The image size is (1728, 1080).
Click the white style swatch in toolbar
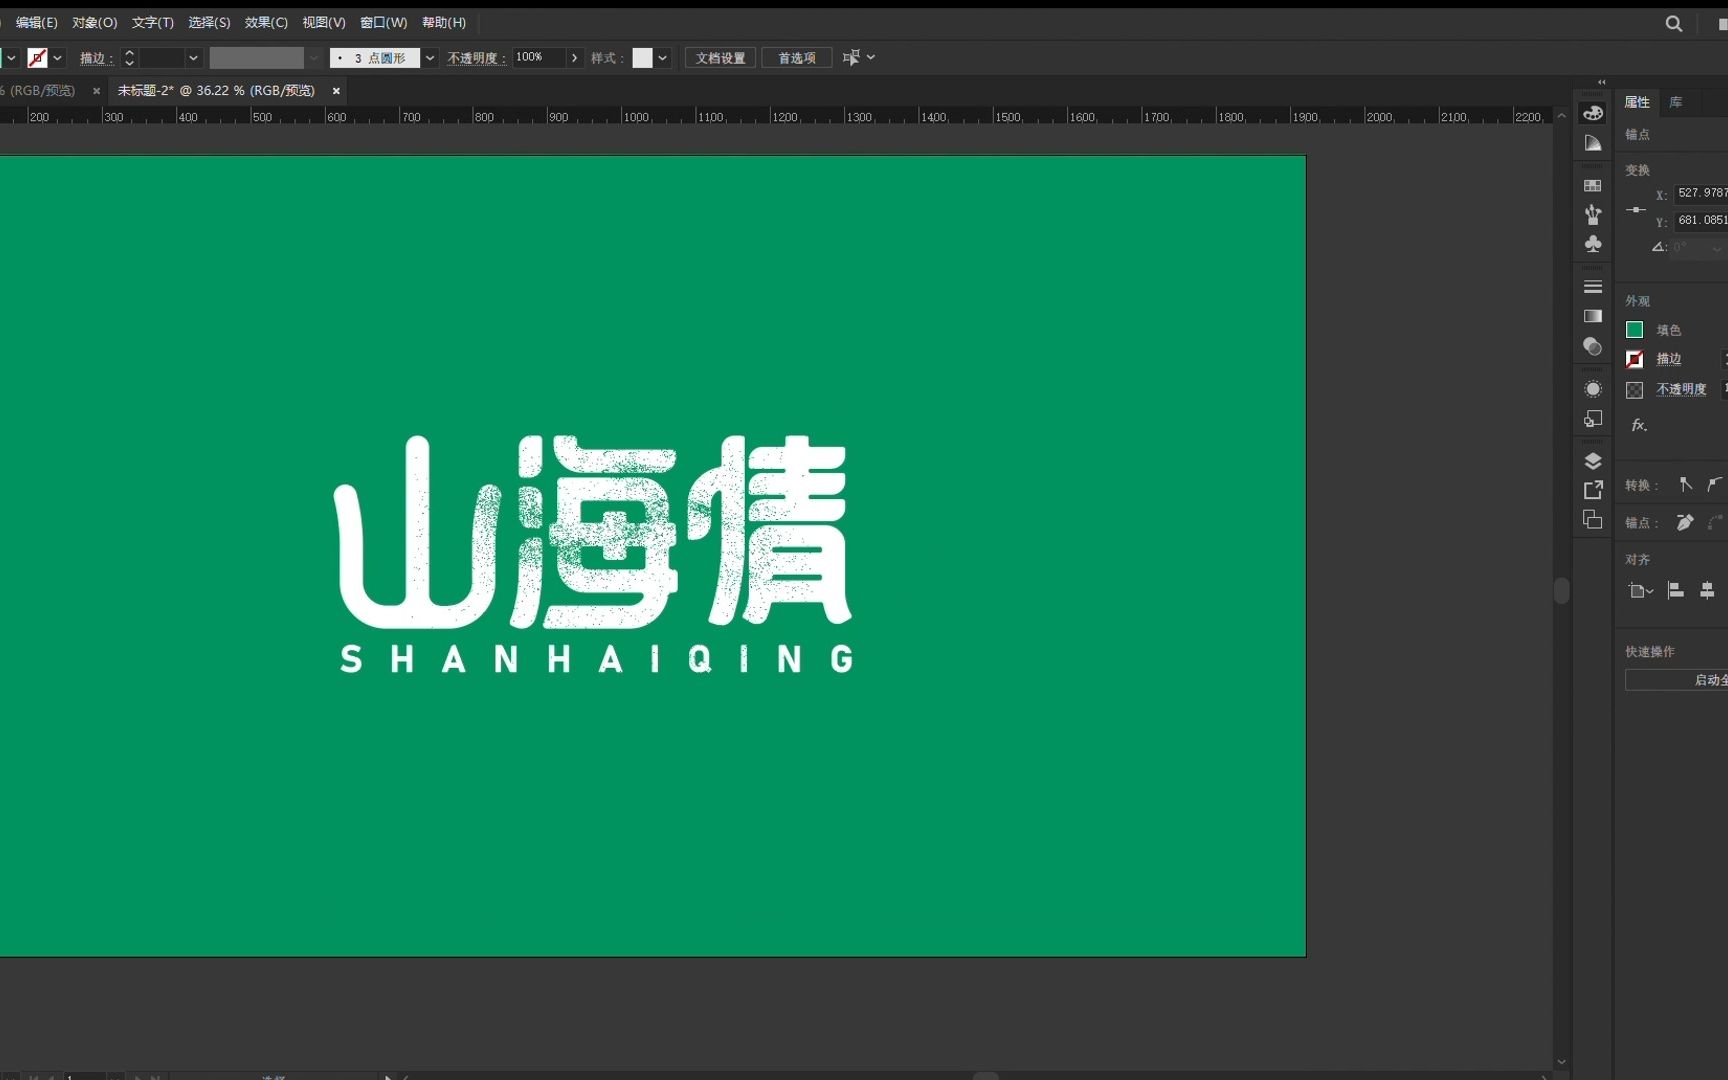[643, 58]
